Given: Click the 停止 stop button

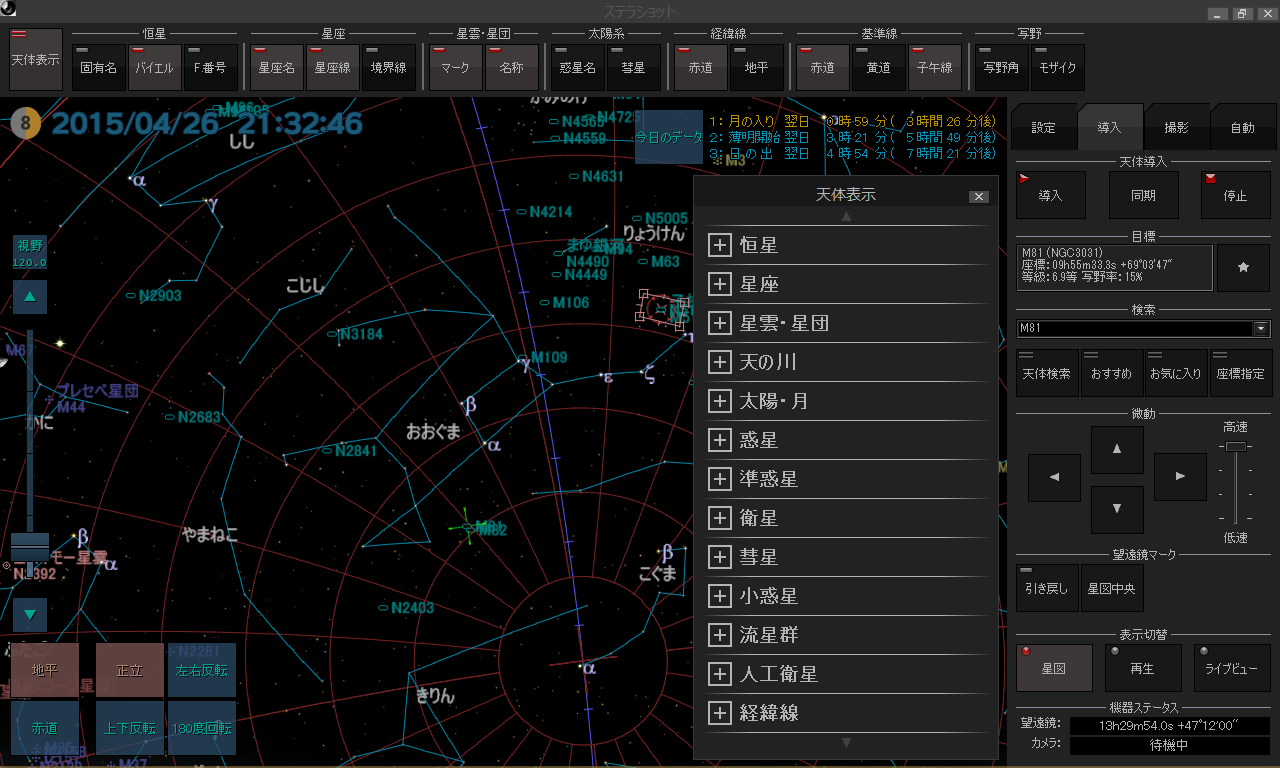Looking at the screenshot, I should pos(1236,195).
